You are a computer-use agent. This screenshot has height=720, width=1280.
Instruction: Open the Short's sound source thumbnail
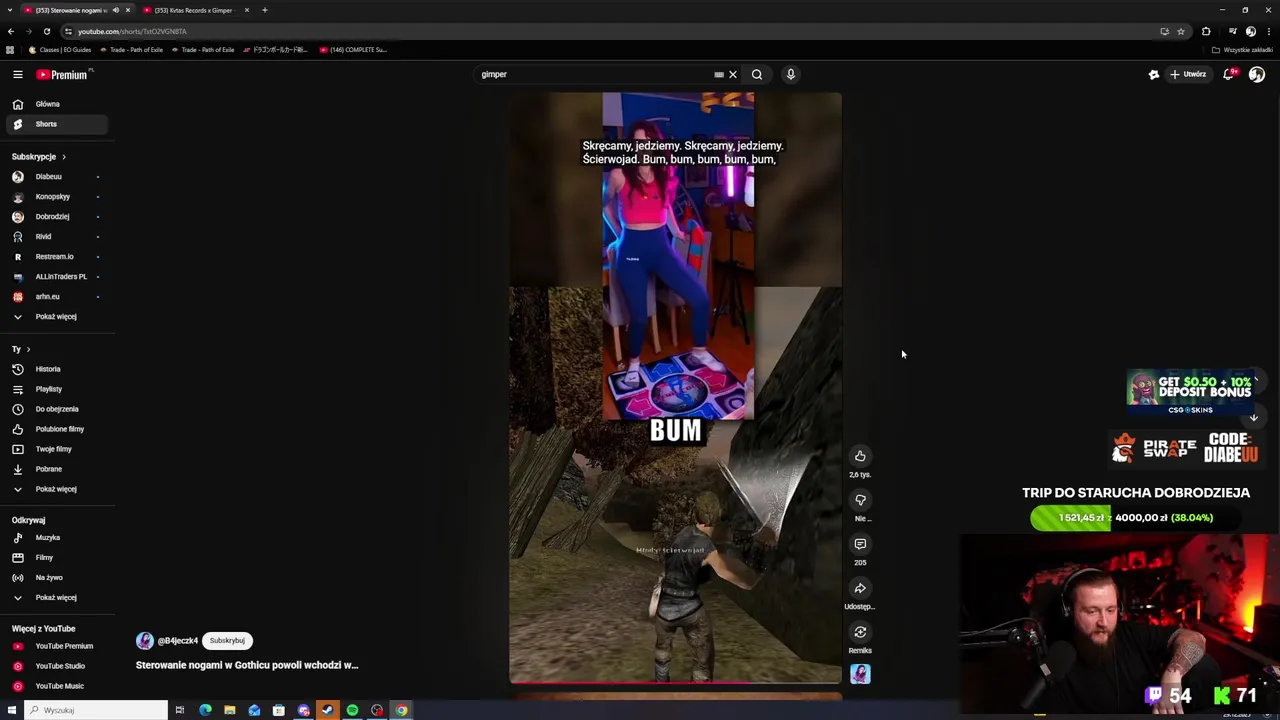coord(860,674)
